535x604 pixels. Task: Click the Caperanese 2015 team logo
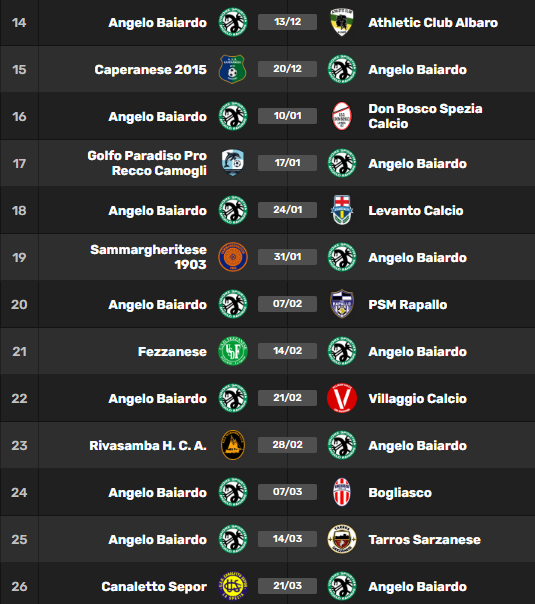click(233, 69)
